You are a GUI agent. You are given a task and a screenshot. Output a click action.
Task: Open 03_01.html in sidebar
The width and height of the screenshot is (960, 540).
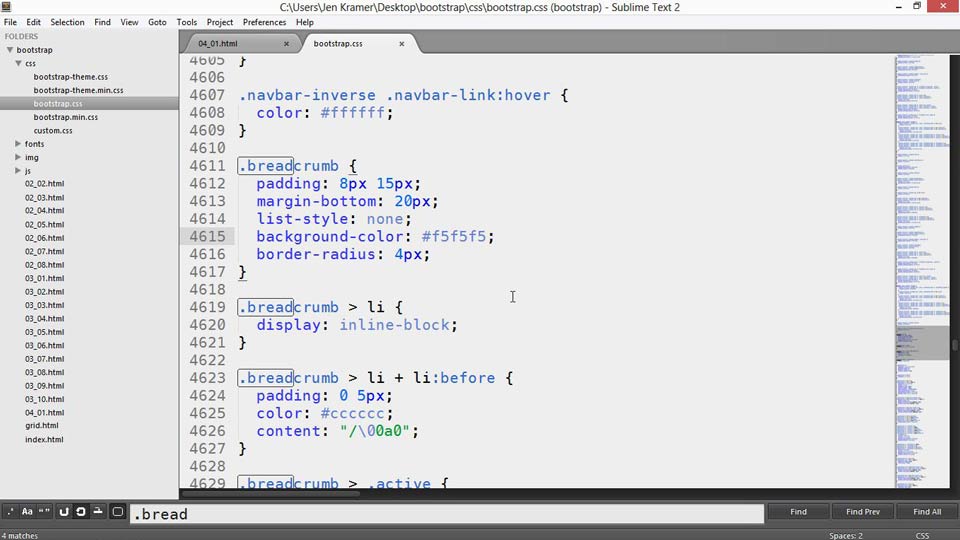pos(44,279)
